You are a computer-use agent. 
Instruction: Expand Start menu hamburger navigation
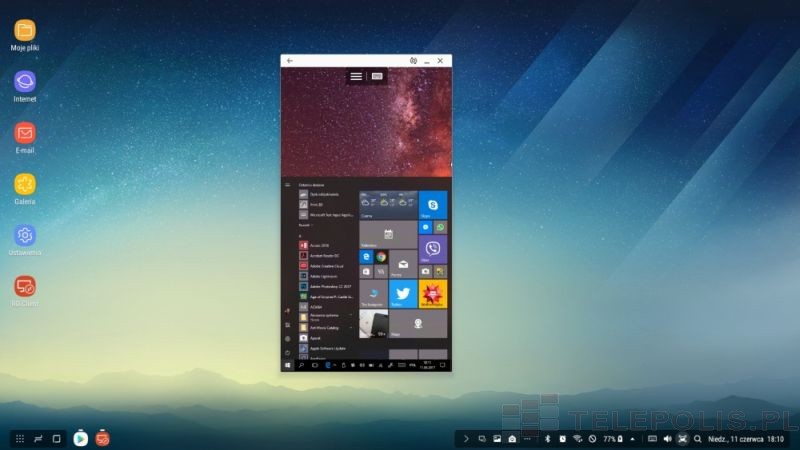pos(287,185)
